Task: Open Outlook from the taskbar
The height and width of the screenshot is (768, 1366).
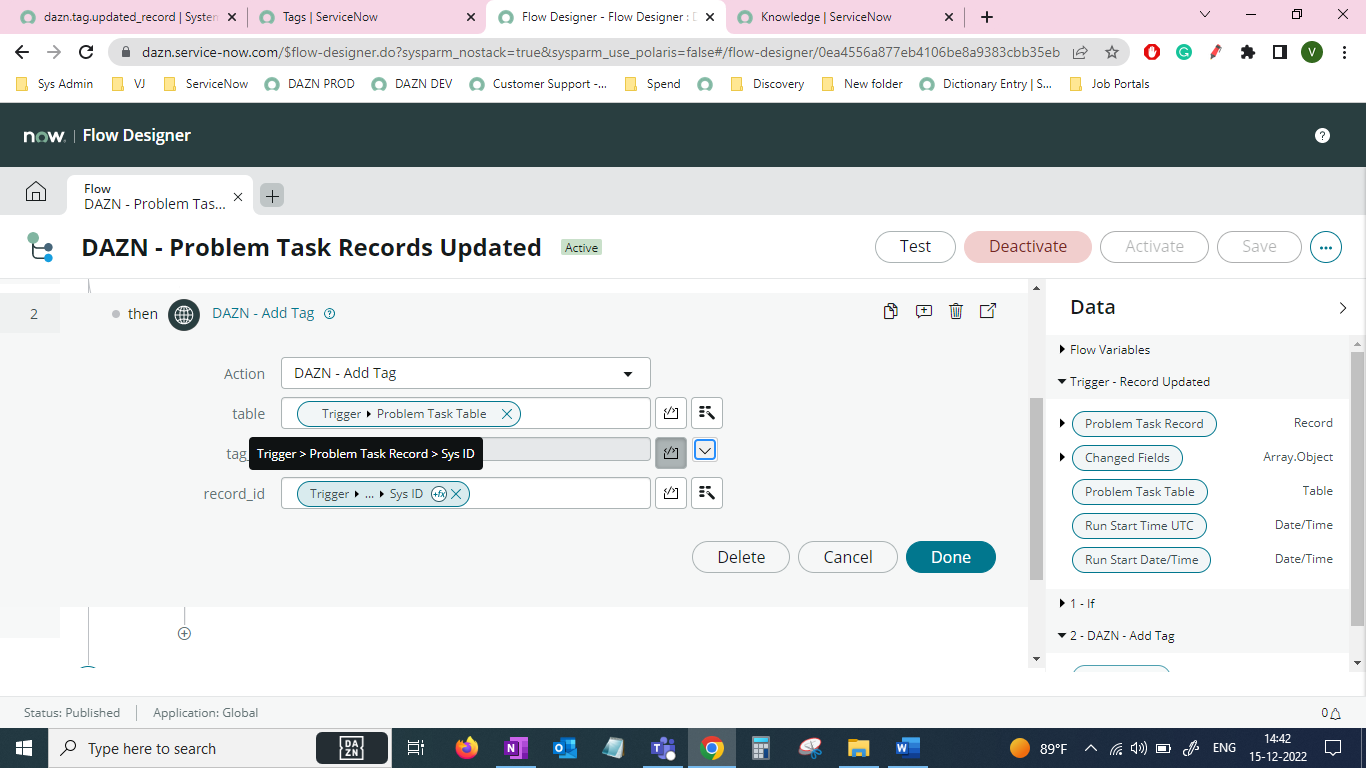Action: [565, 748]
